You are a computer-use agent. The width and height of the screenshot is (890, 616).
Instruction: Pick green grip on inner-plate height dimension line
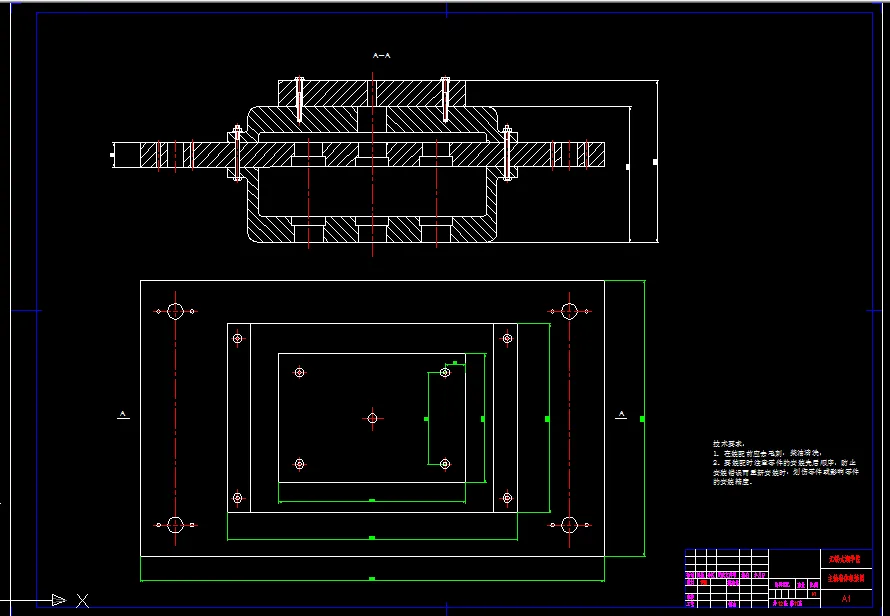(x=483, y=419)
